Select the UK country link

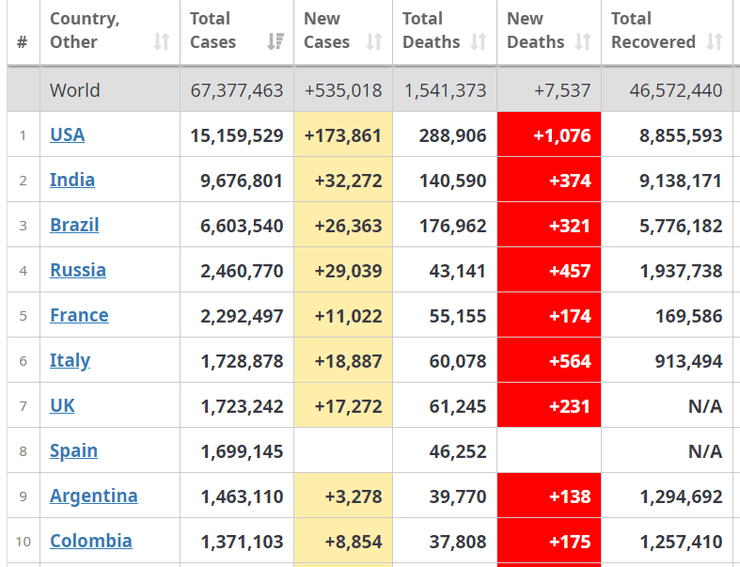[x=62, y=405]
